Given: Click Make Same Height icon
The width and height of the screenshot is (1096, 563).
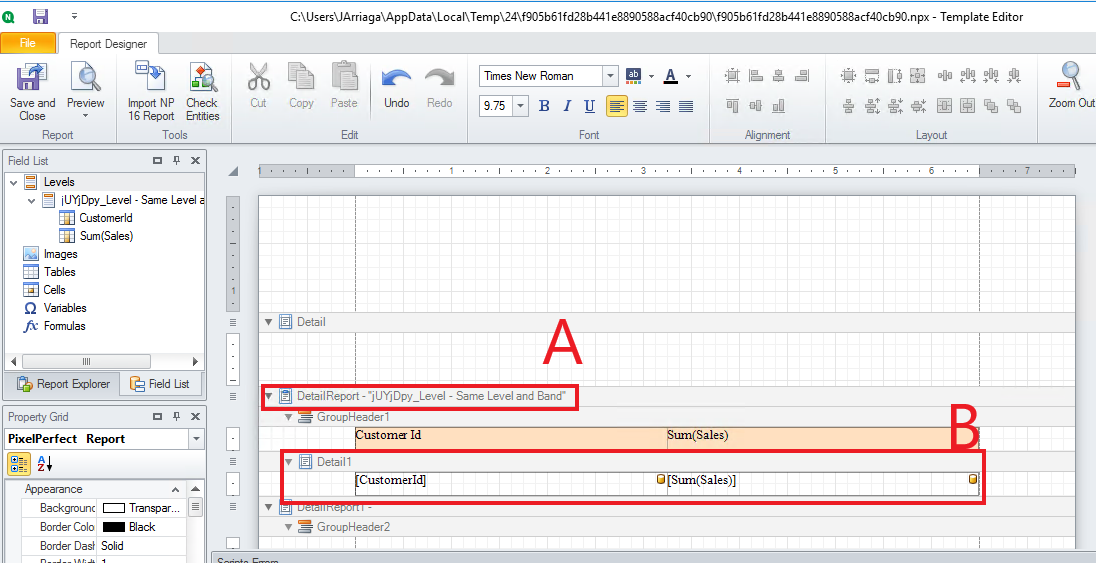Looking at the screenshot, I should click(x=895, y=76).
